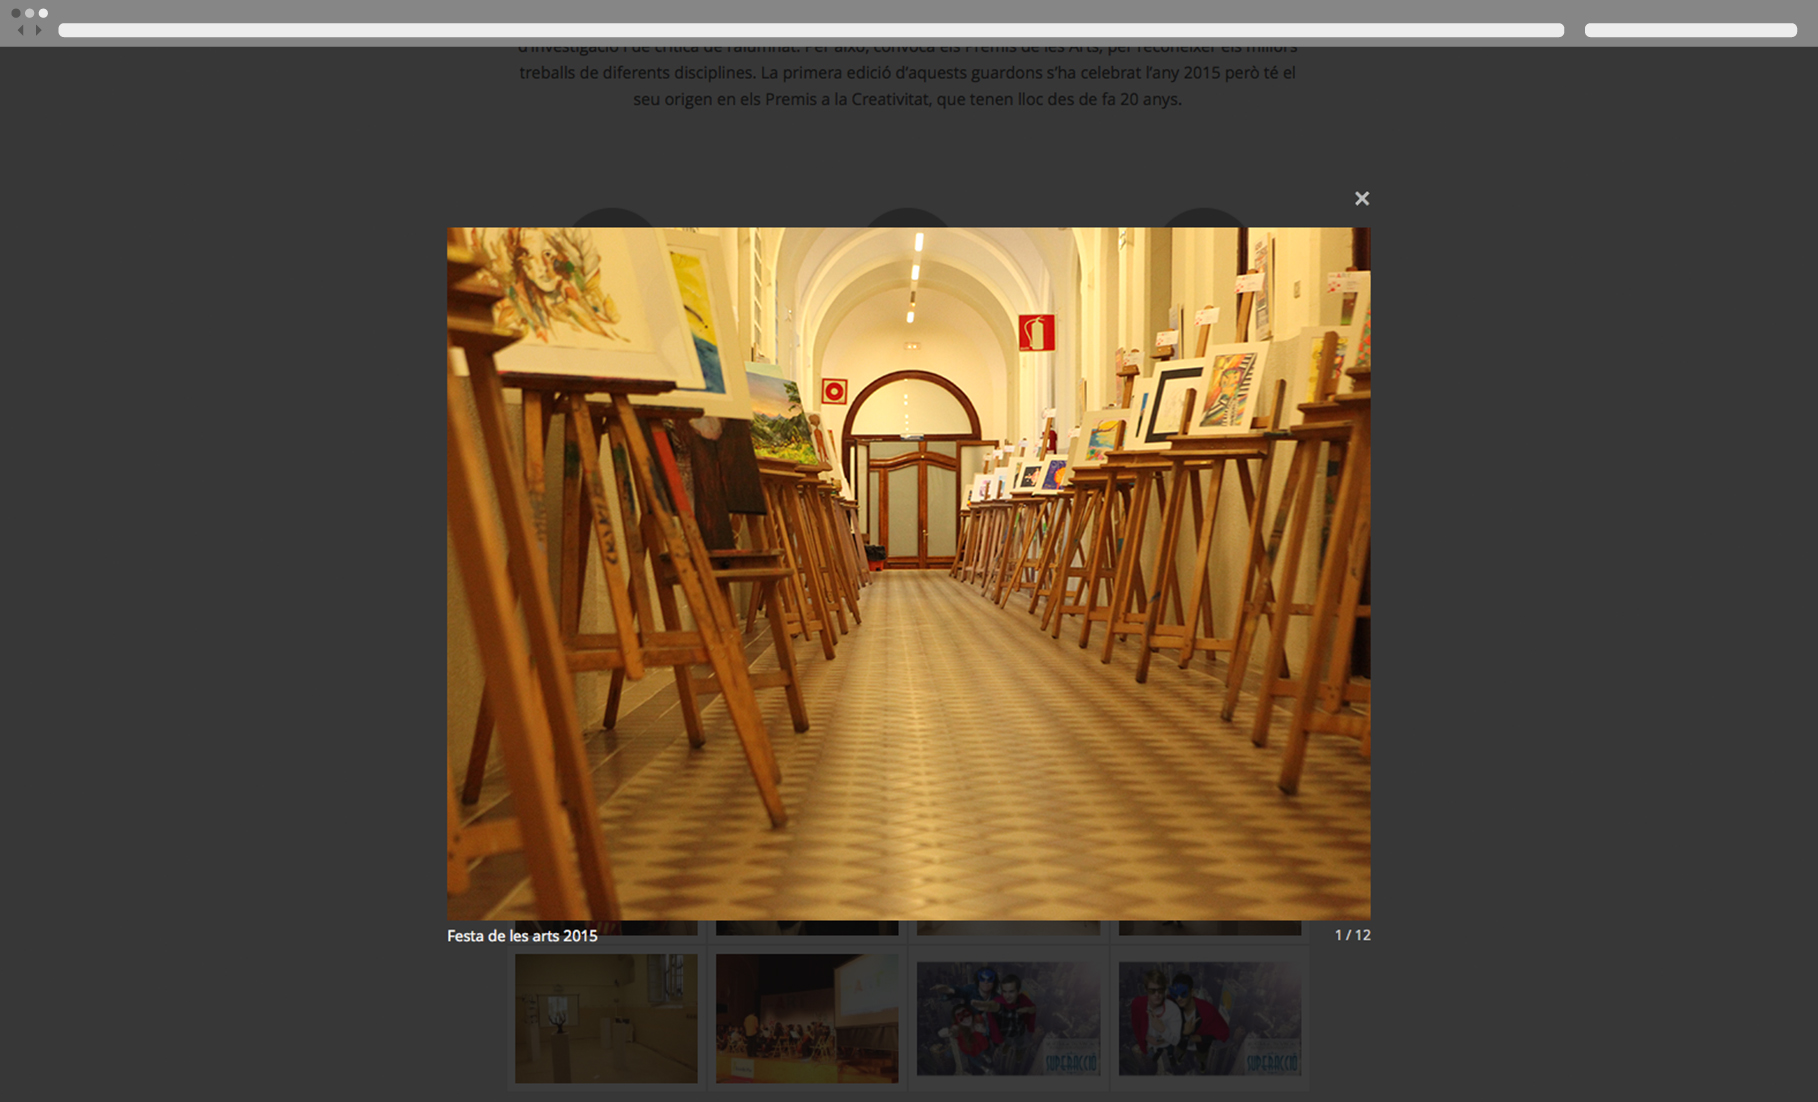Open the empty gallery room thumbnail
Viewport: 1818px width, 1102px height.
click(x=606, y=1018)
